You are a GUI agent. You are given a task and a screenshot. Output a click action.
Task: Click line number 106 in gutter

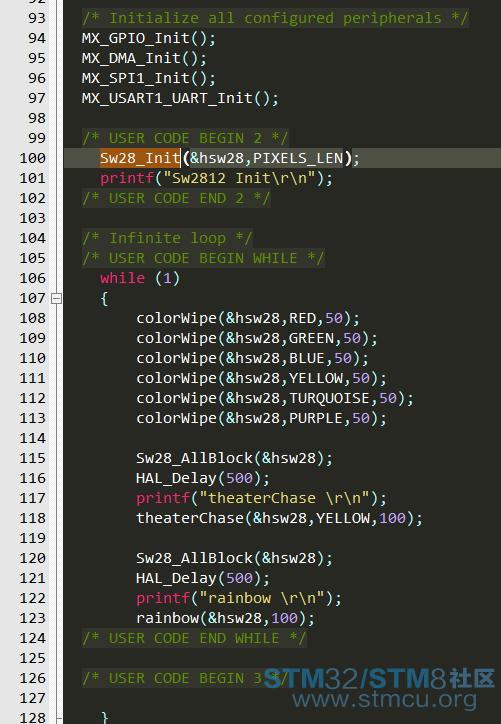(32, 278)
